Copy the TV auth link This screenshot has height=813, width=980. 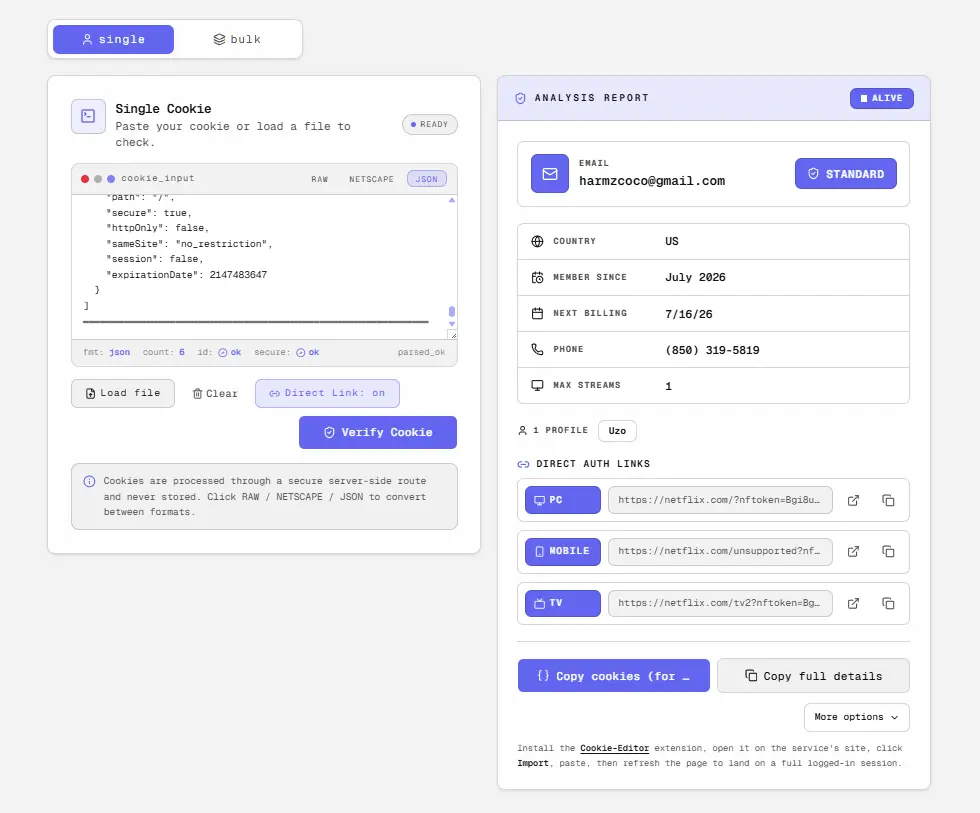(x=888, y=603)
